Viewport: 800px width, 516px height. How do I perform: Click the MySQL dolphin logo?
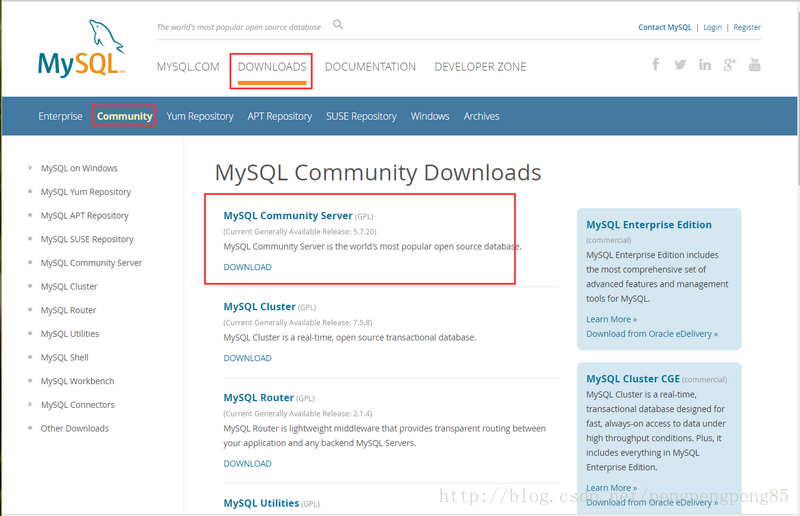(81, 48)
